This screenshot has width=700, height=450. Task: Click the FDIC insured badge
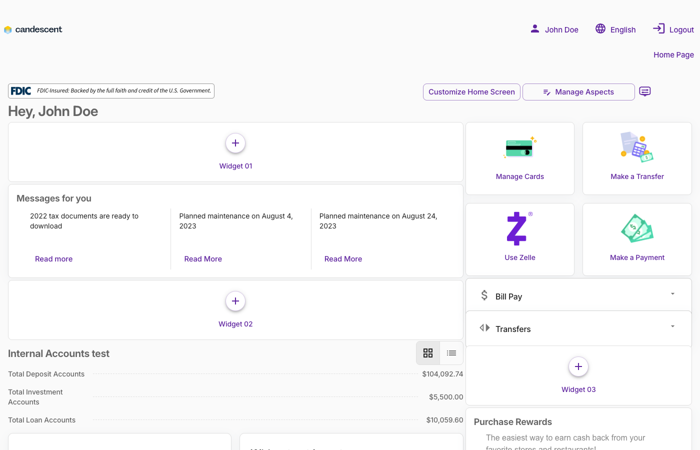(111, 91)
